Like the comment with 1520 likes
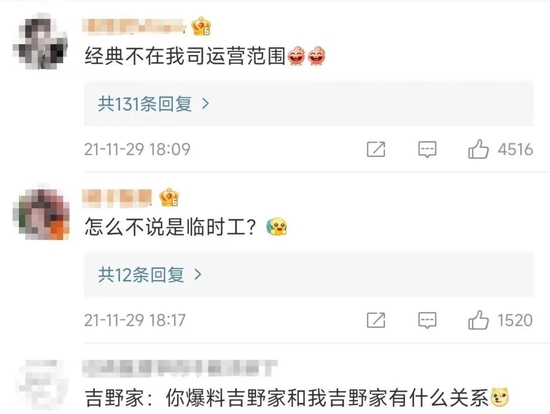This screenshot has width=550, height=414. pos(478,320)
